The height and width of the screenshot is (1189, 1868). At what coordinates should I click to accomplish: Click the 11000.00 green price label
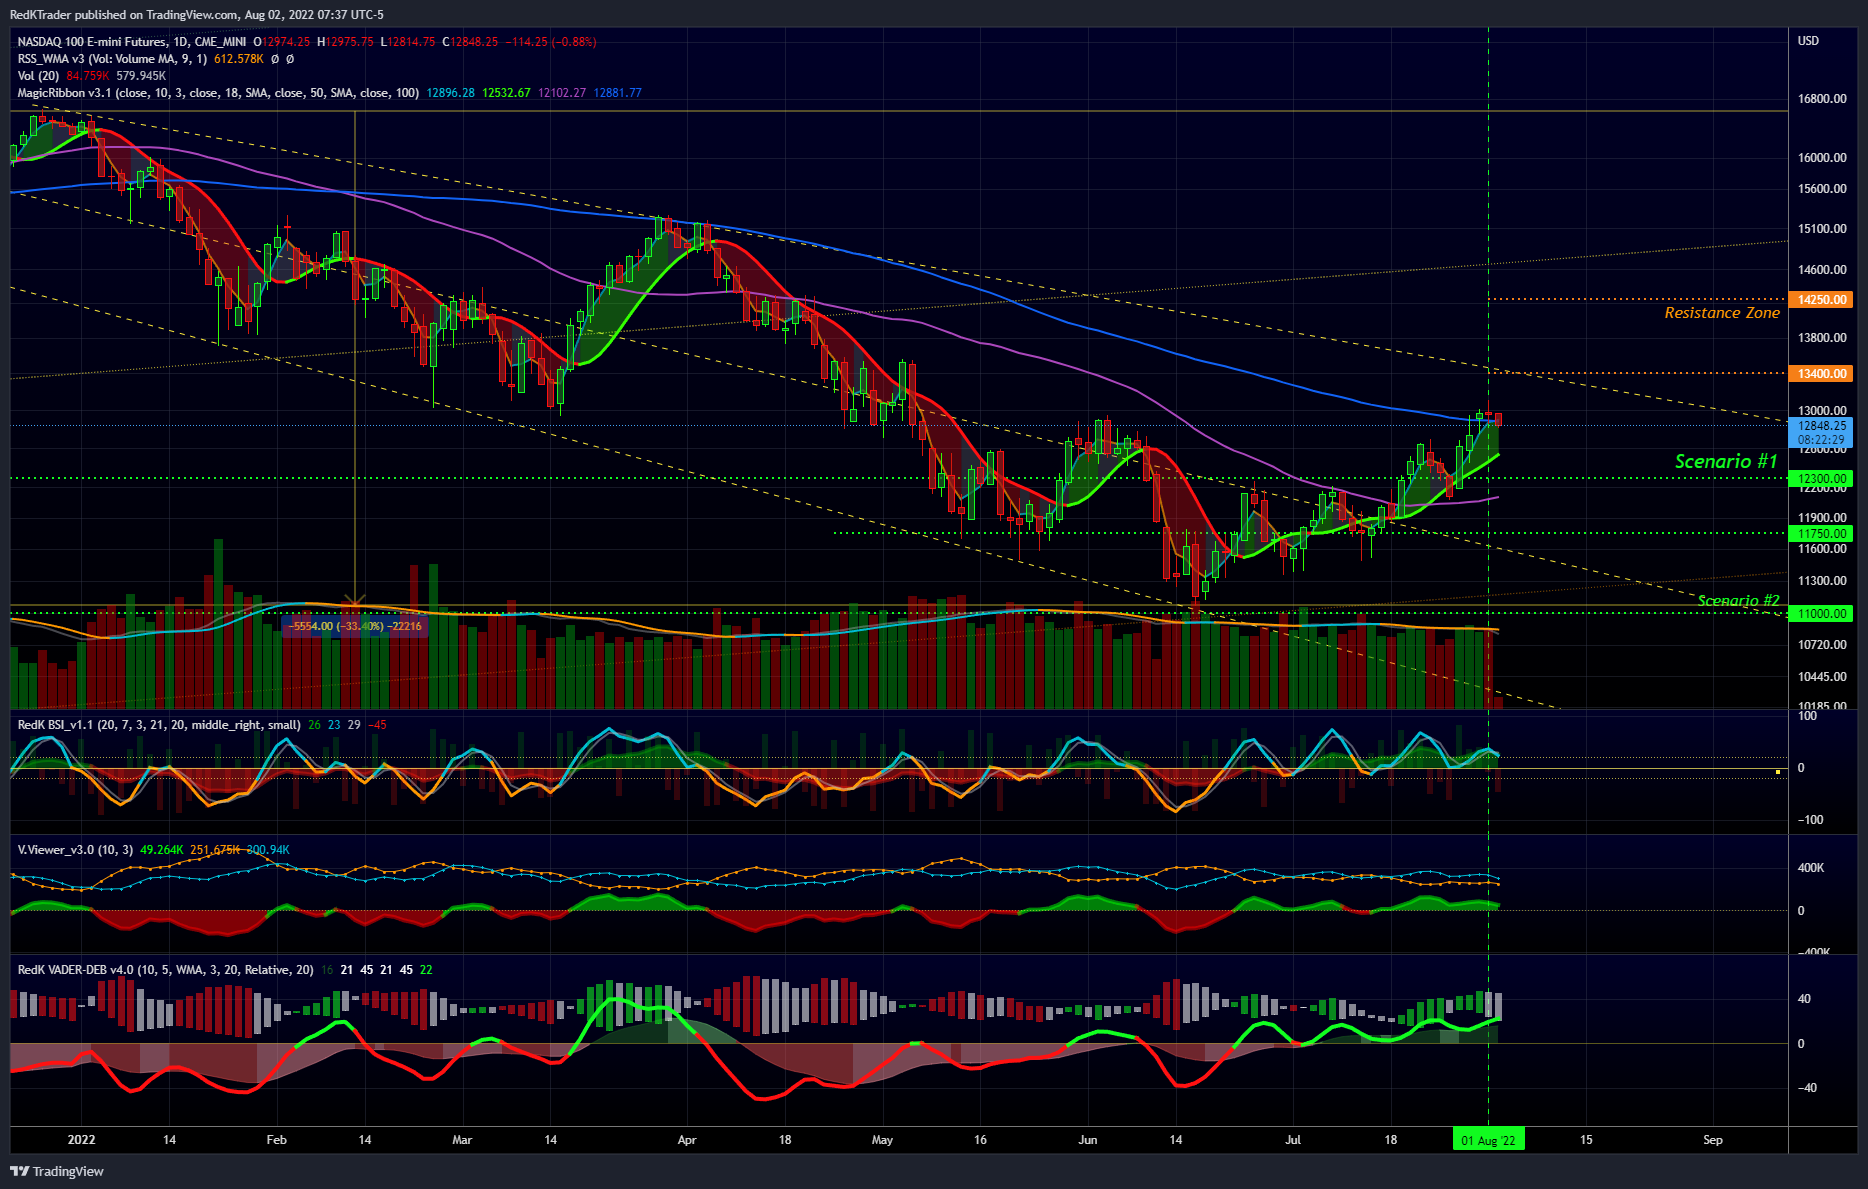click(x=1821, y=614)
